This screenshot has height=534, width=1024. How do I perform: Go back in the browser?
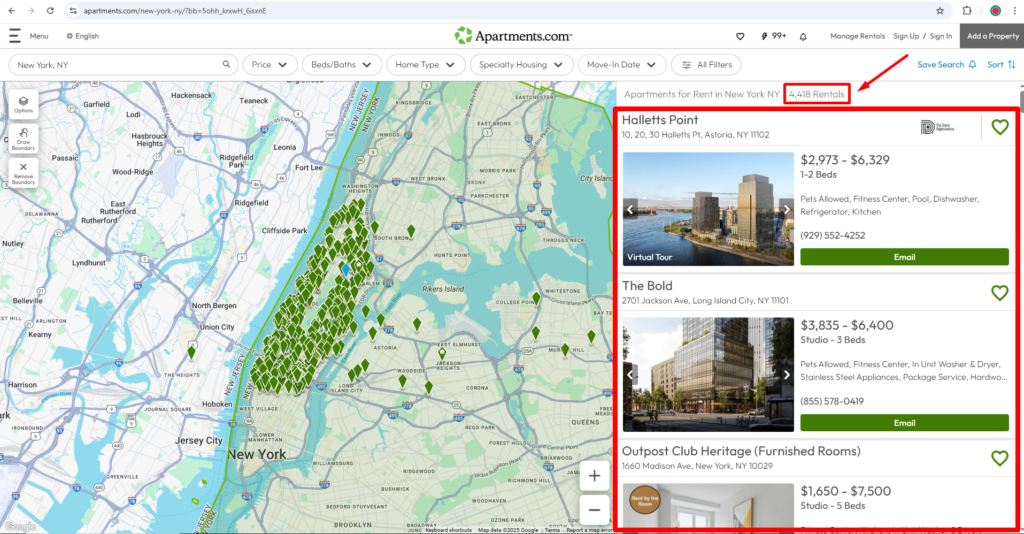pyautogui.click(x=12, y=10)
